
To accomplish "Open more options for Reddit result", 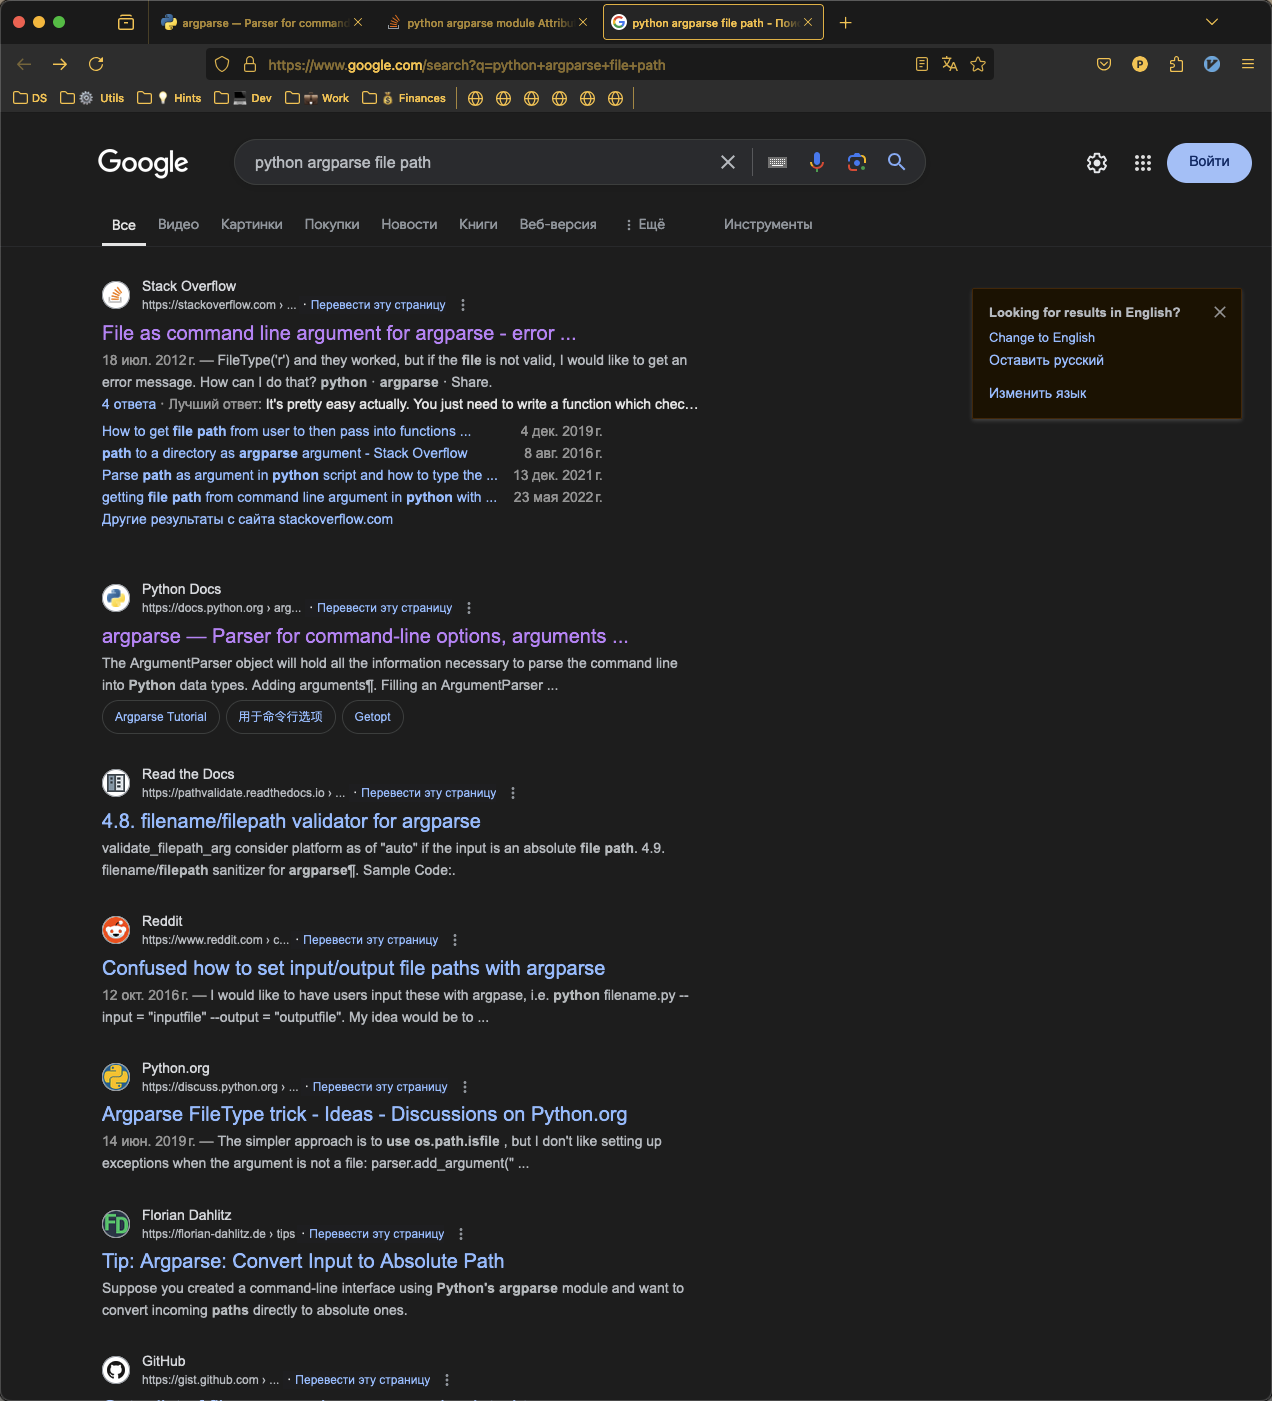I will pos(455,940).
